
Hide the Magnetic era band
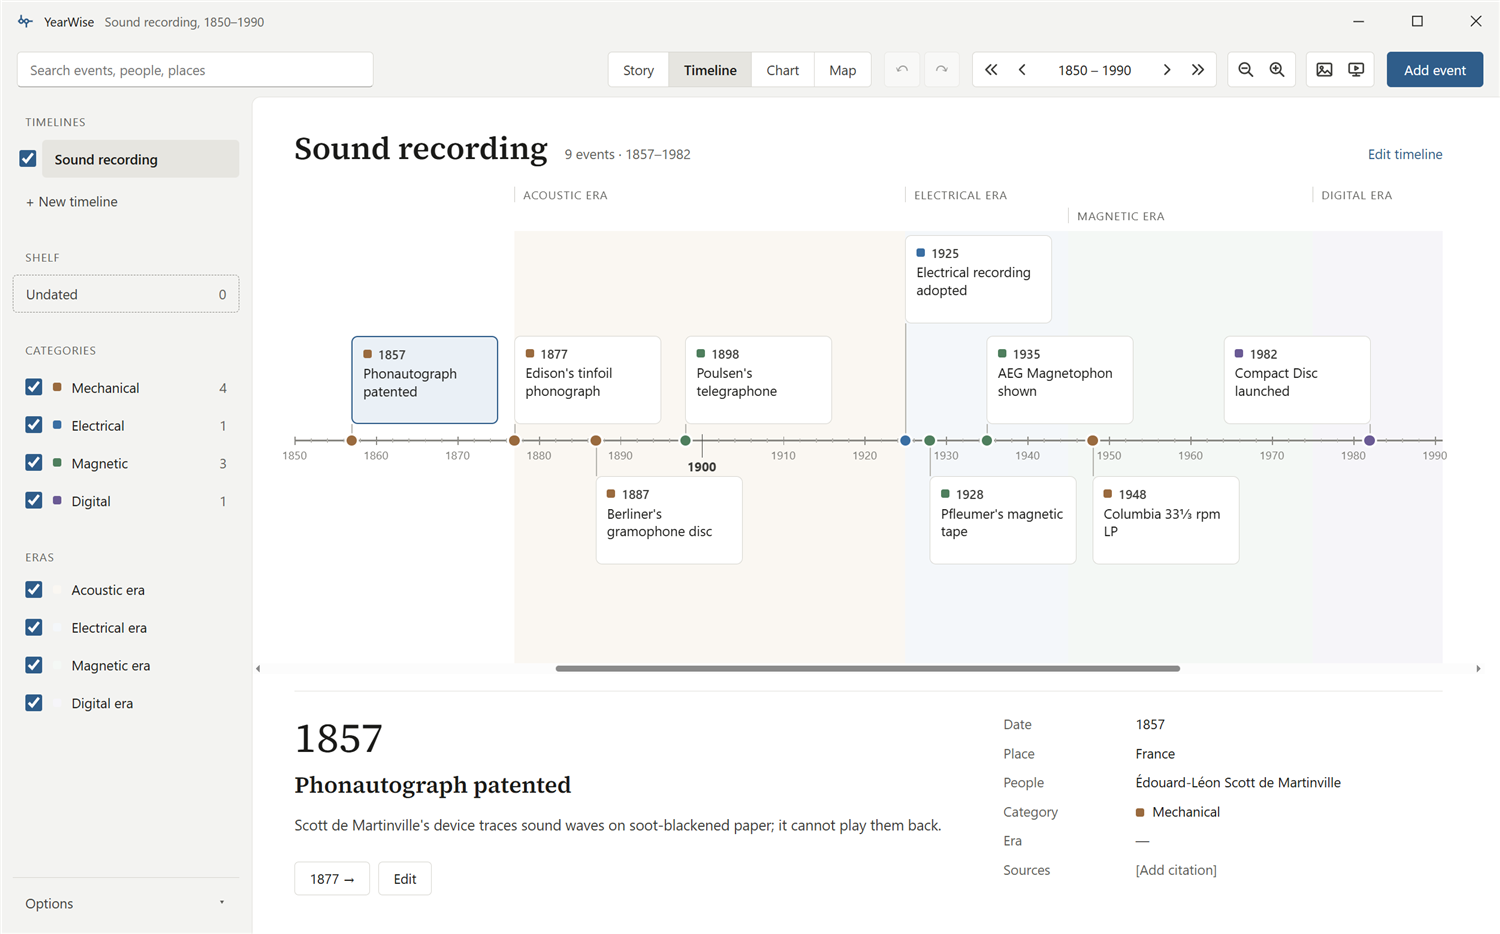click(34, 665)
